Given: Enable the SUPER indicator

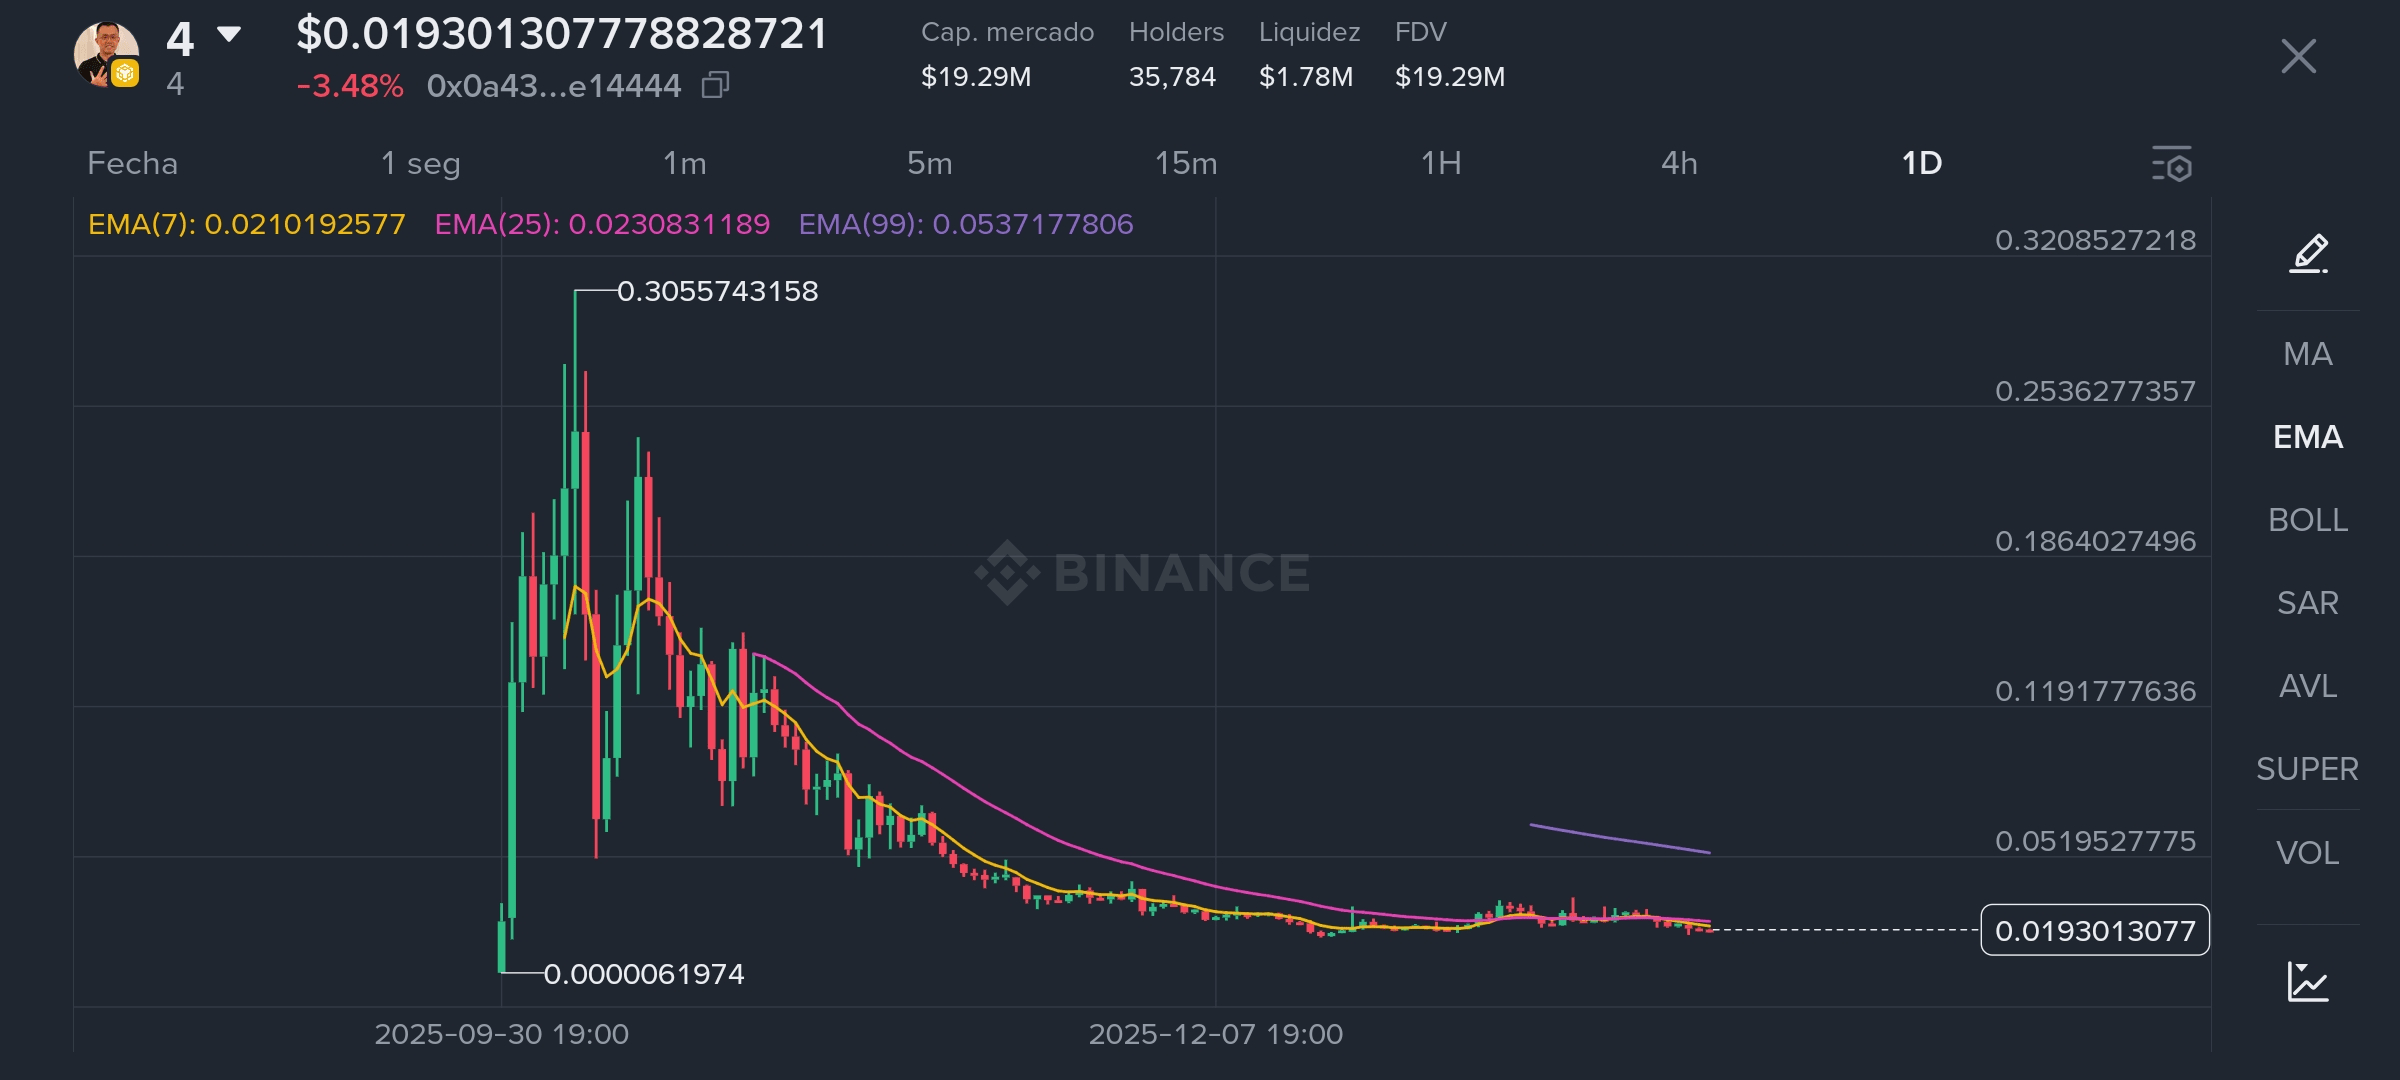Looking at the screenshot, I should pyautogui.click(x=2308, y=769).
